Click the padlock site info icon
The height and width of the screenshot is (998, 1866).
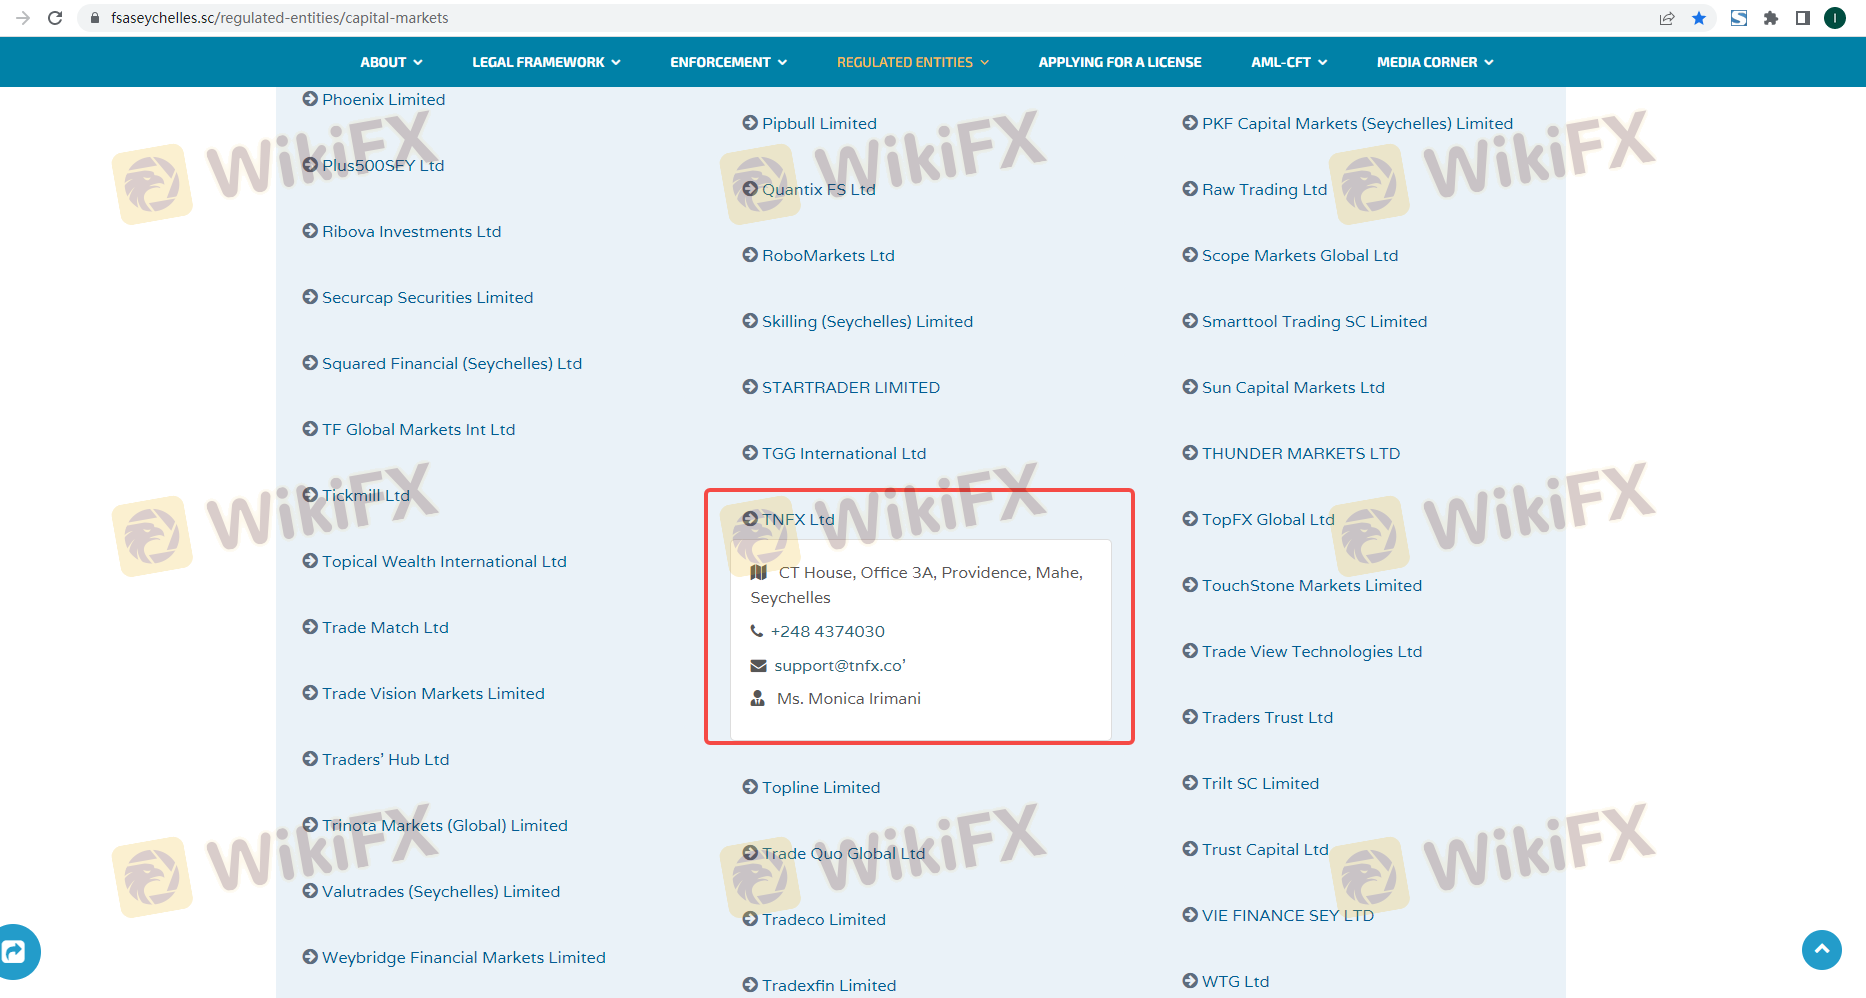95,18
